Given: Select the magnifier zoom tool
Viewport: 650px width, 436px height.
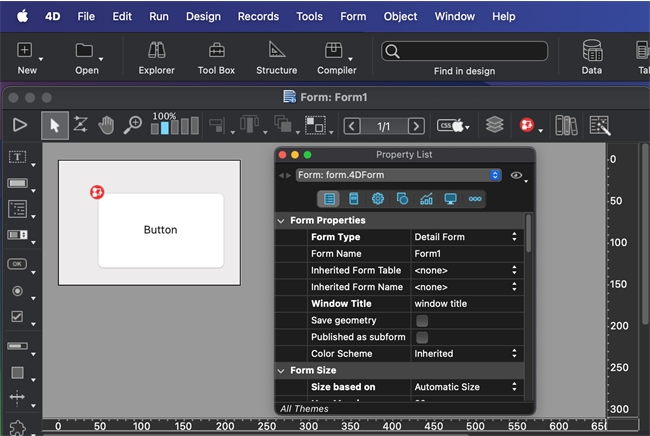Looking at the screenshot, I should pyautogui.click(x=132, y=125).
